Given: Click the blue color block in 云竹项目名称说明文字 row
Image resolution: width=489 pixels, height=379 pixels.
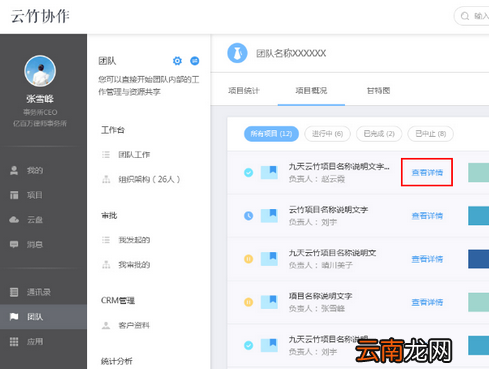Looking at the screenshot, I should coord(478,216).
